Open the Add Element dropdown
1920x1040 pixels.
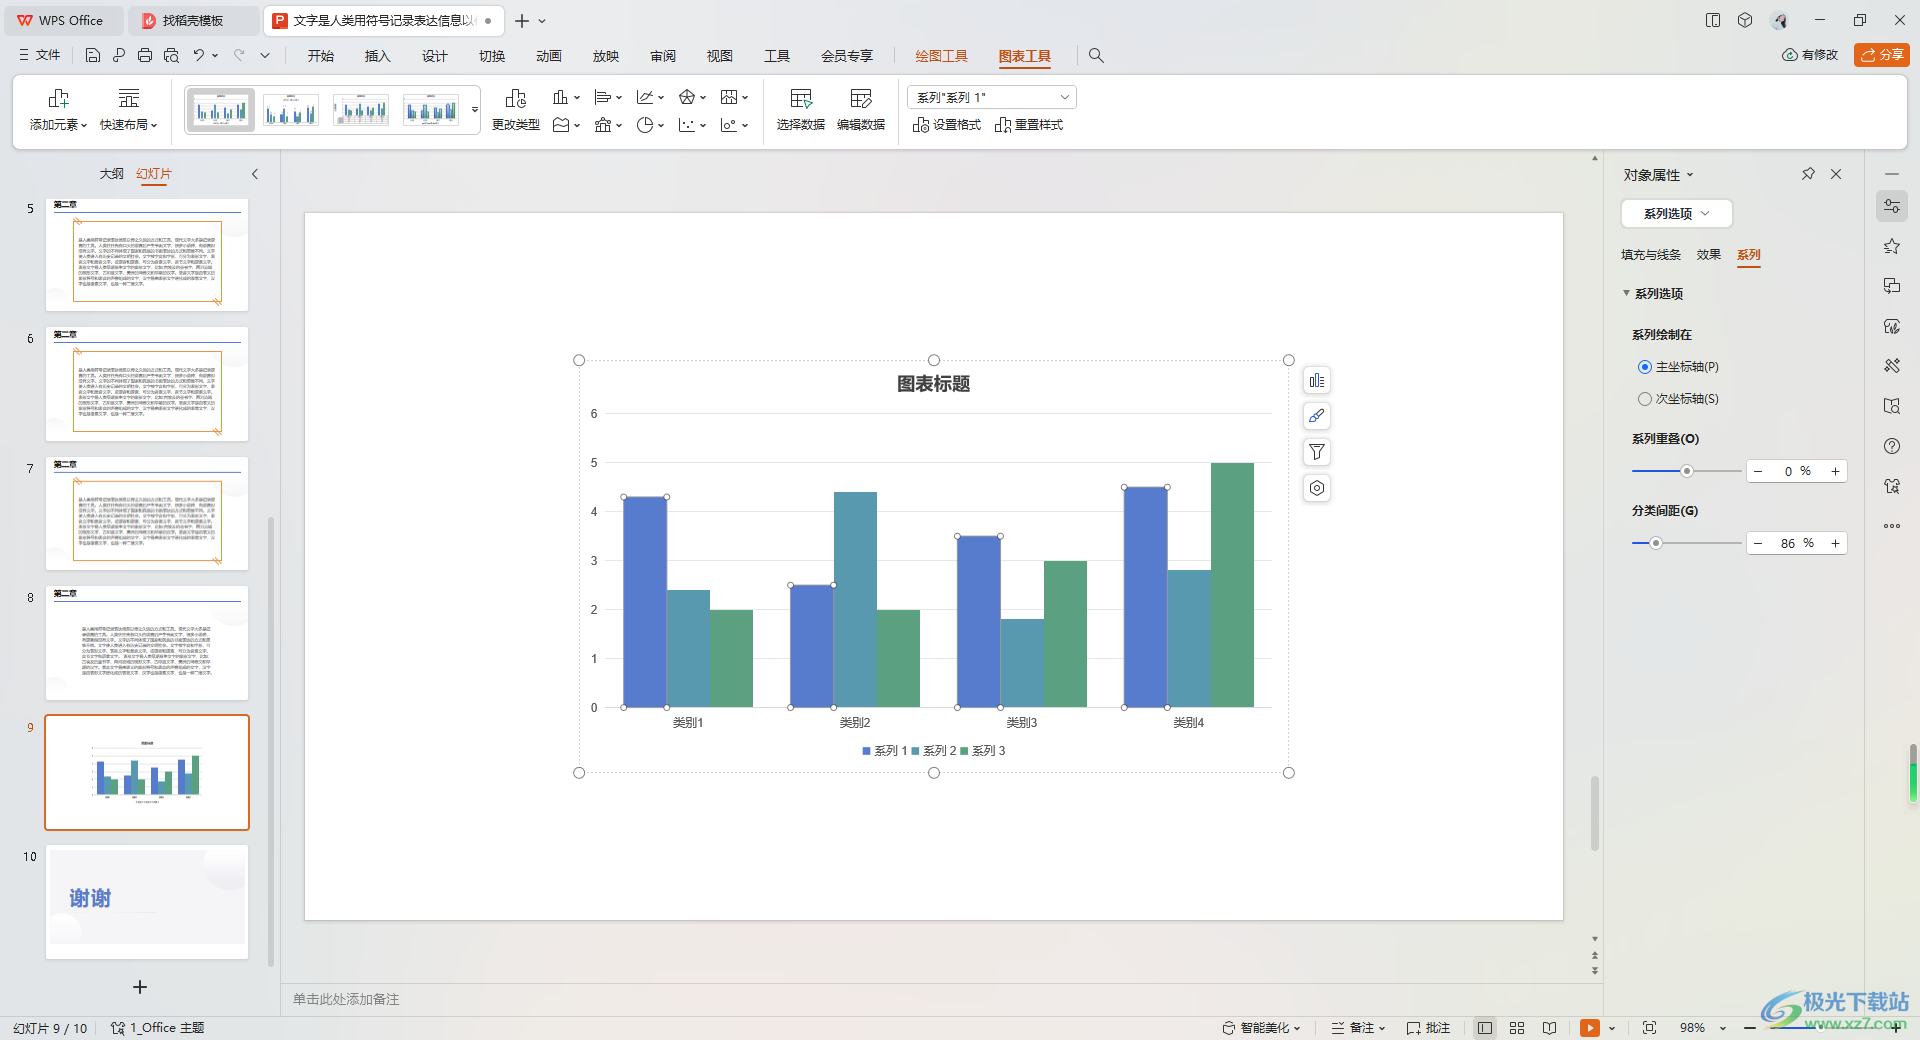58,110
